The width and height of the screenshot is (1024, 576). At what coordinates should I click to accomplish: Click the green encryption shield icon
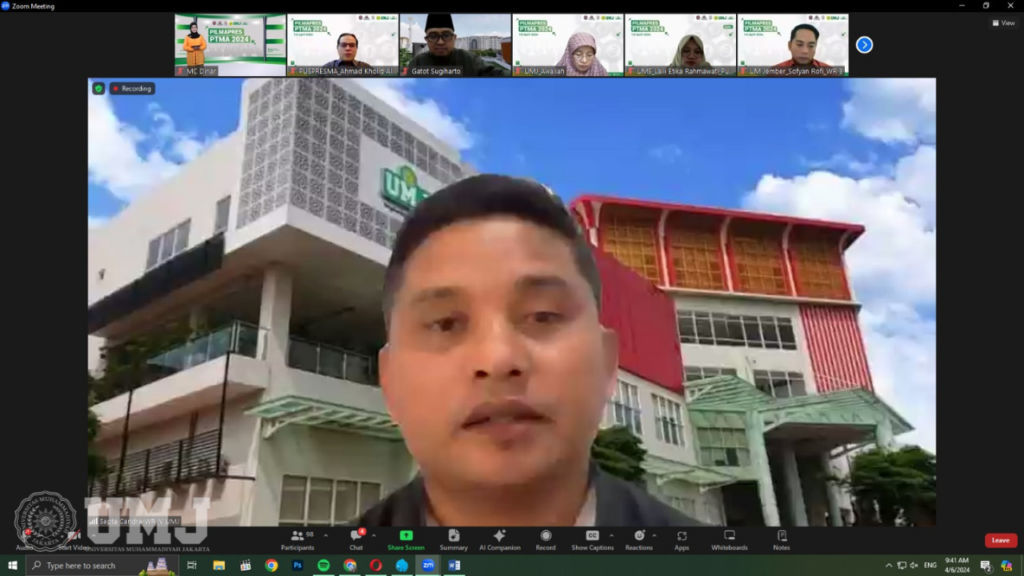point(99,88)
